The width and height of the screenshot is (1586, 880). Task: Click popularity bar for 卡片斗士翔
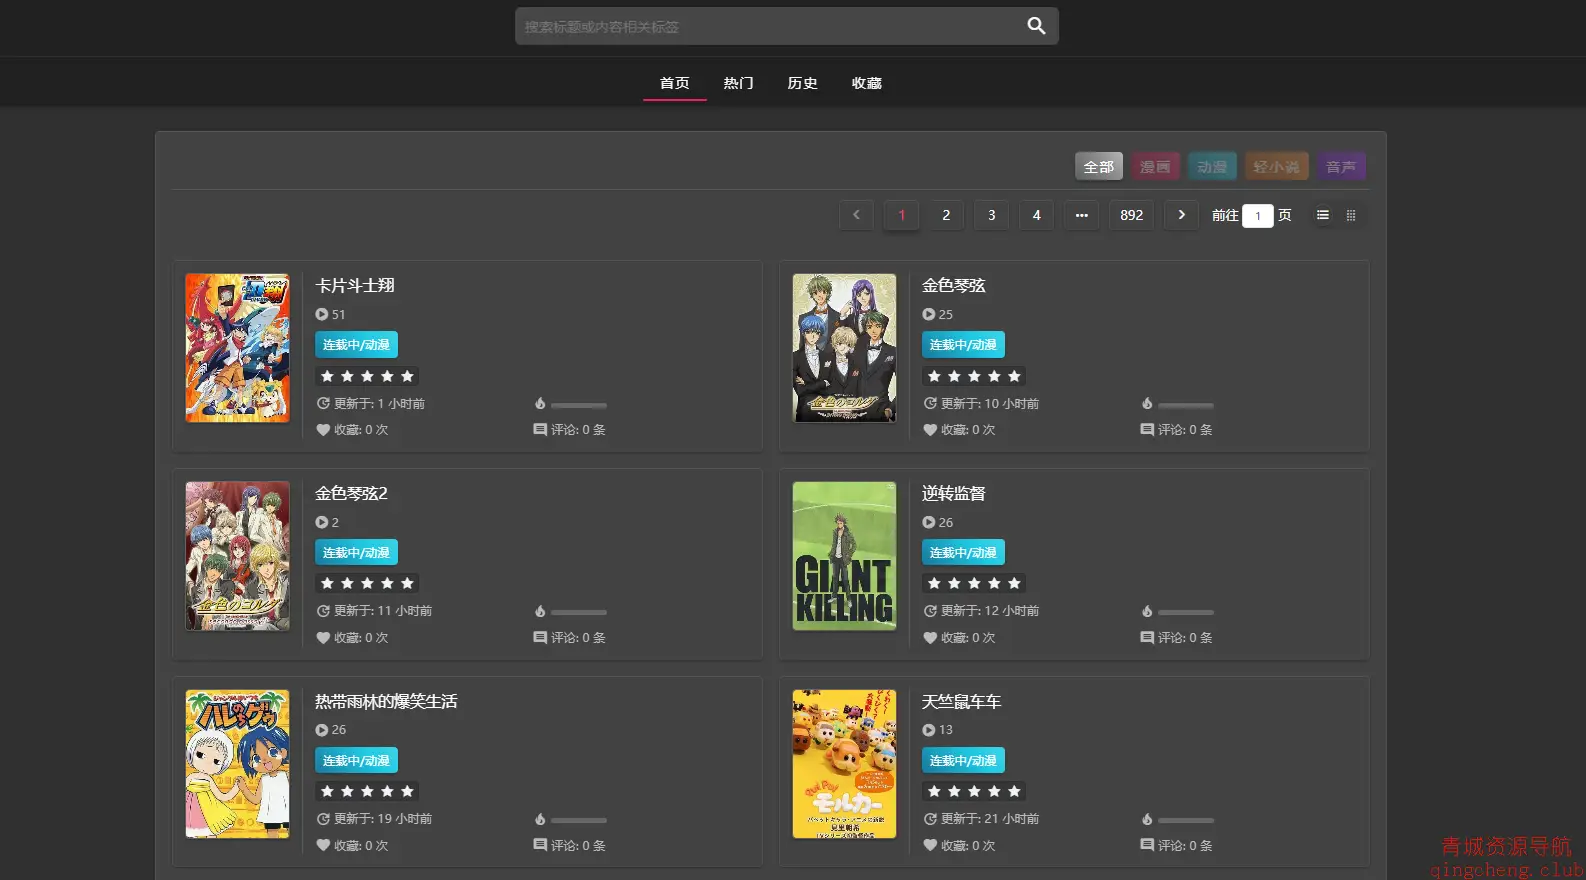(579, 405)
